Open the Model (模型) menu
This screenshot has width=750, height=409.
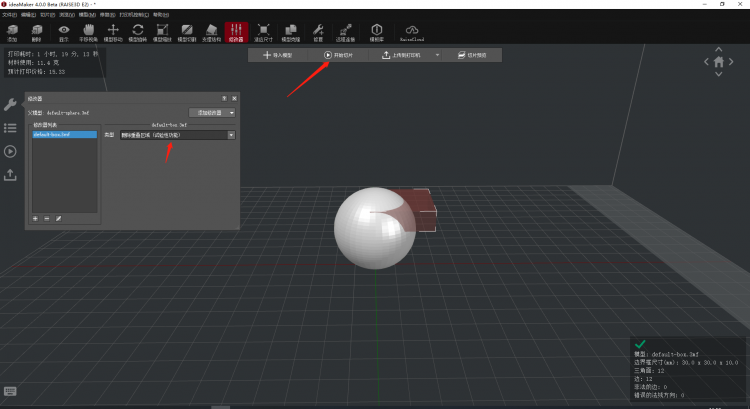(x=87, y=15)
